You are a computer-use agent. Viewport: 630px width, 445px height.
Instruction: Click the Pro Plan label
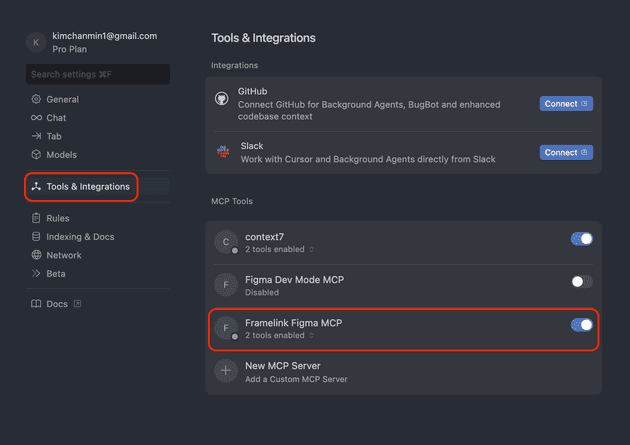[70, 49]
